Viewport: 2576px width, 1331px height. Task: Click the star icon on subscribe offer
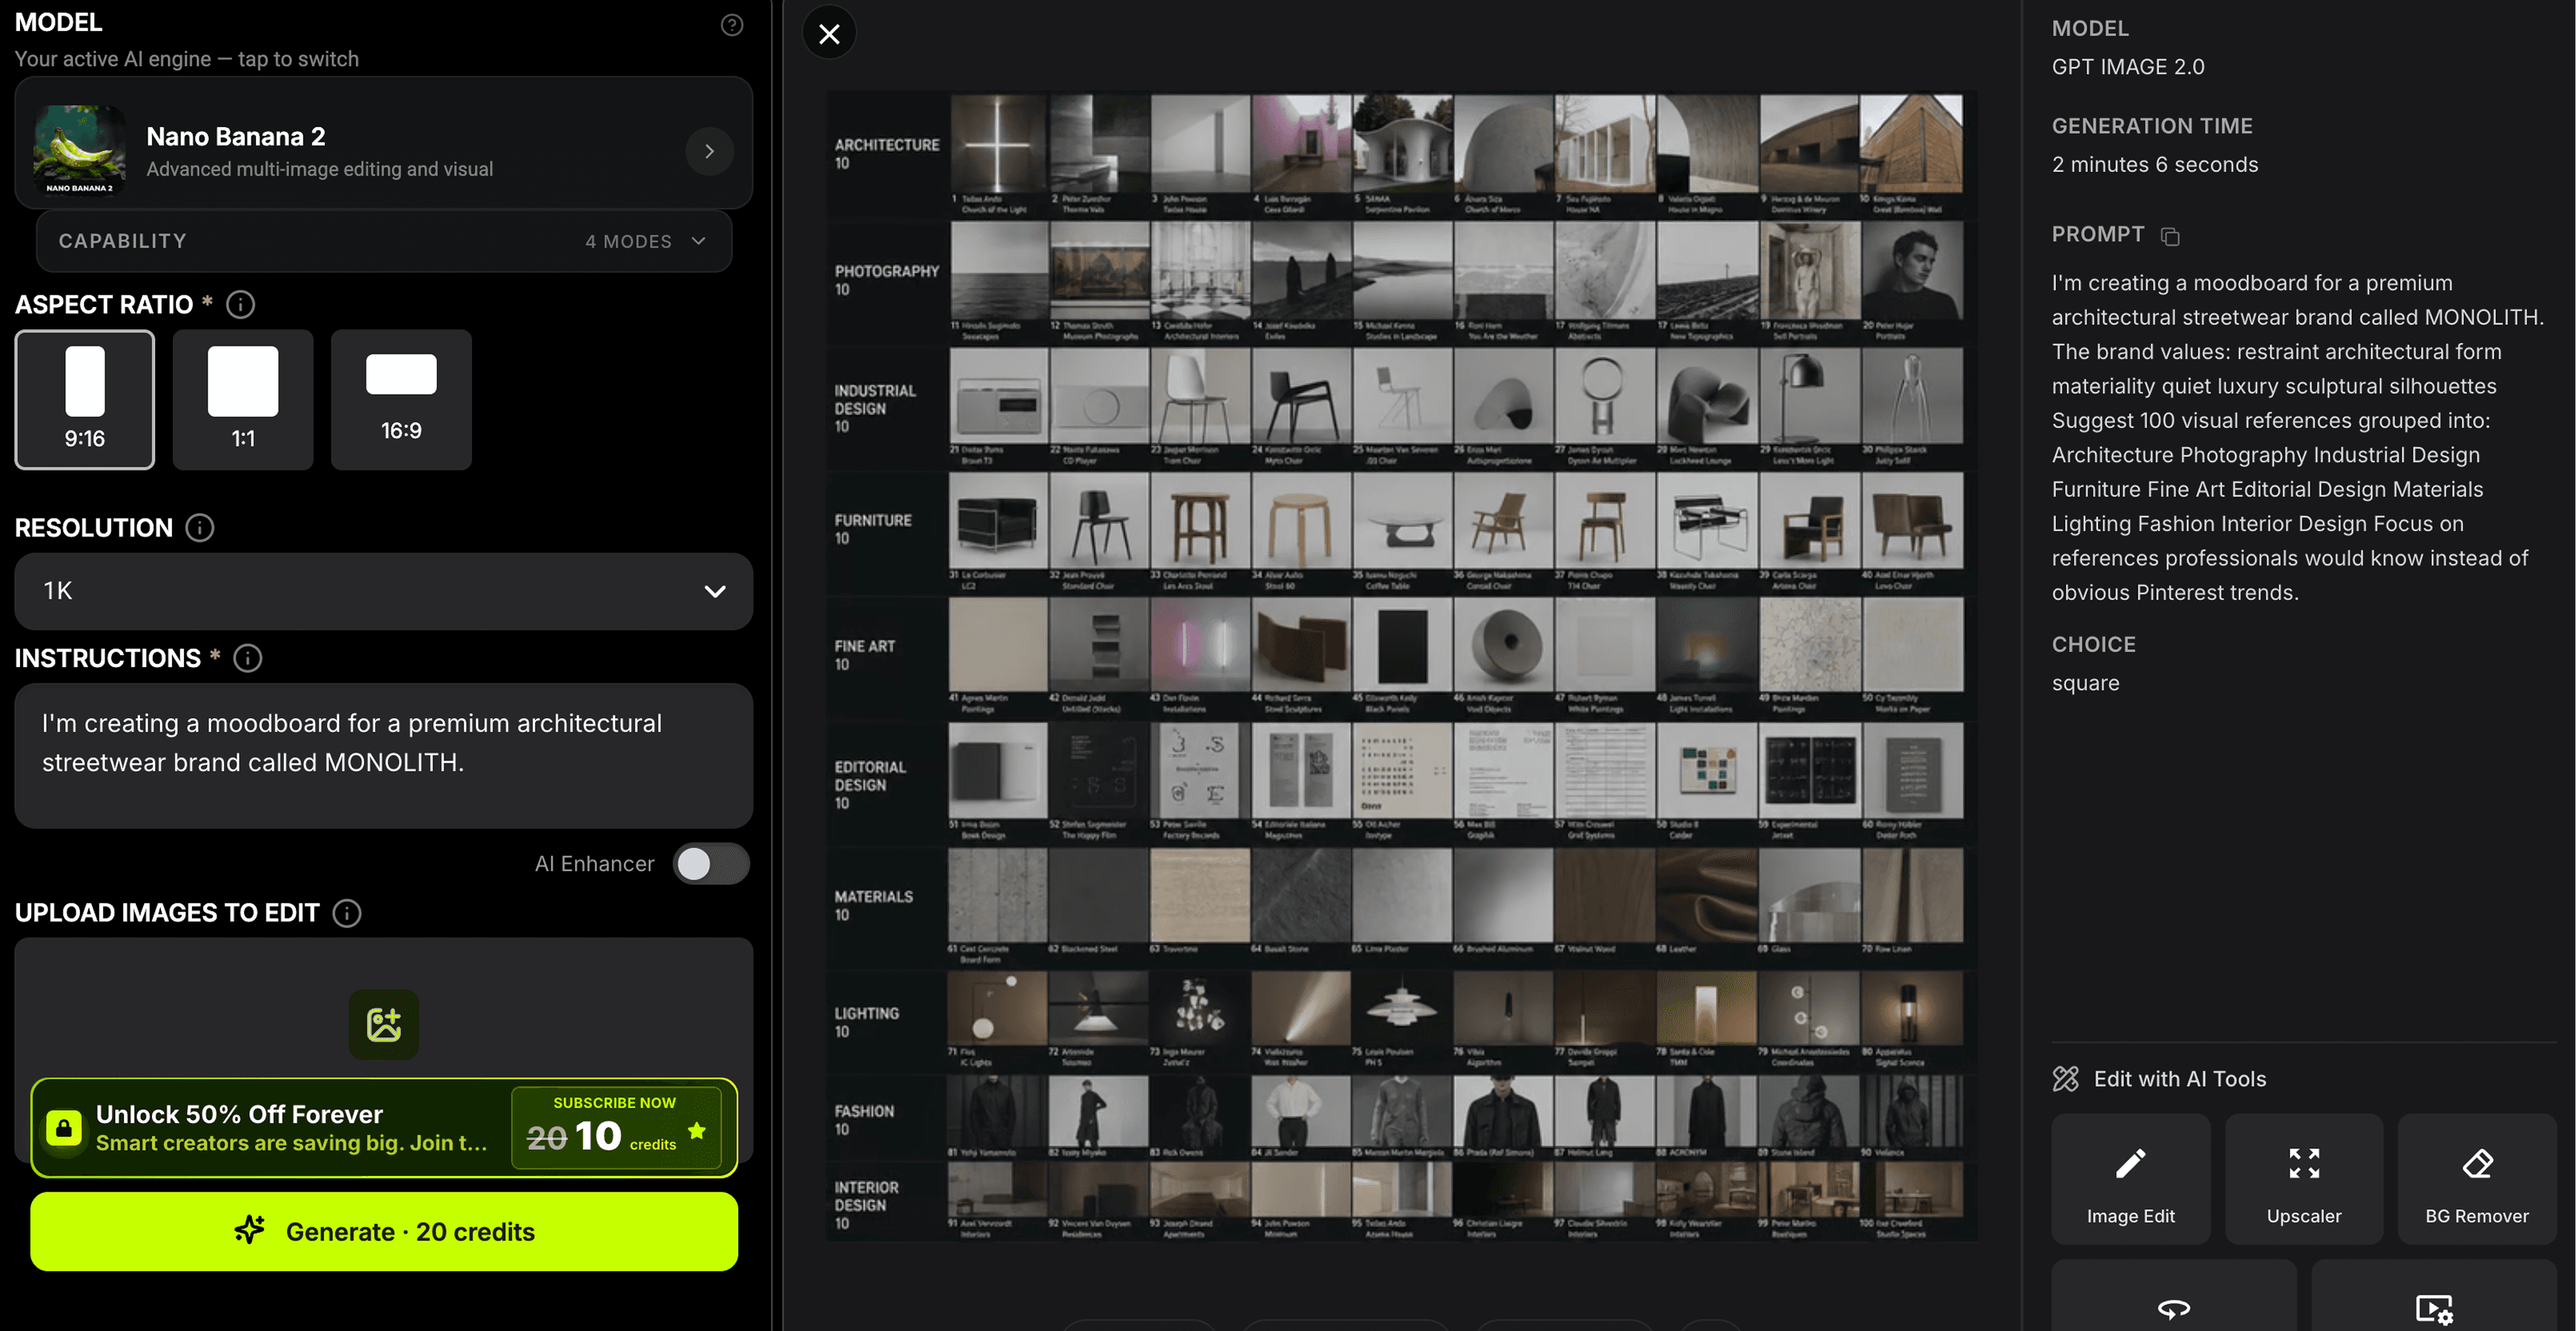tap(697, 1131)
